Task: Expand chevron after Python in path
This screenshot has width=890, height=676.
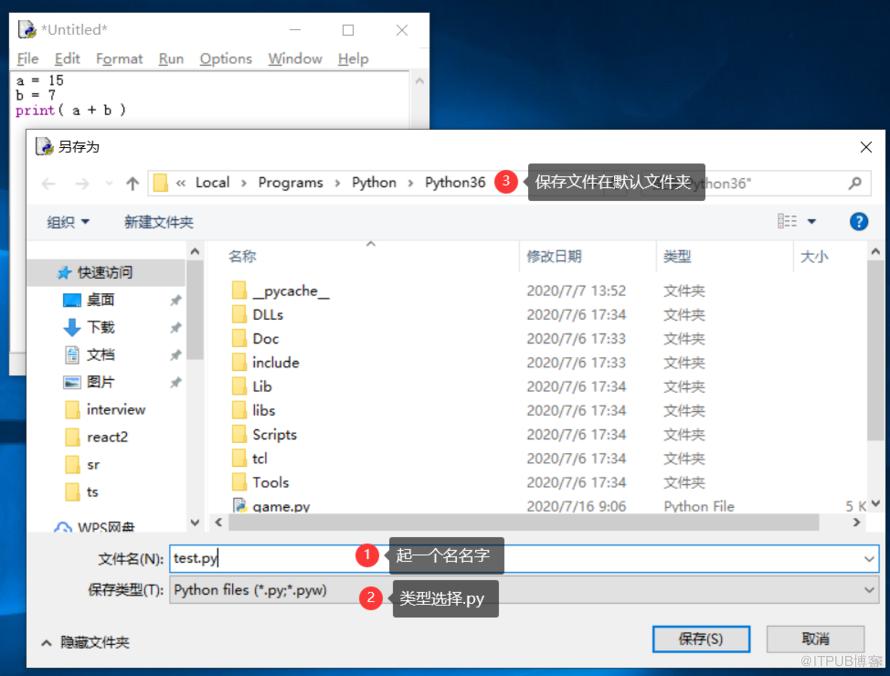Action: [x=410, y=183]
